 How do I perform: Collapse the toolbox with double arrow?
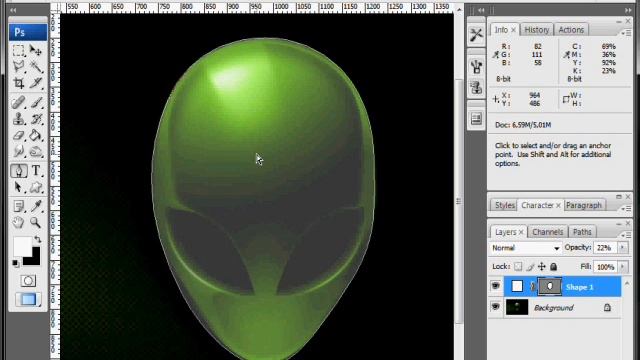pos(13,10)
